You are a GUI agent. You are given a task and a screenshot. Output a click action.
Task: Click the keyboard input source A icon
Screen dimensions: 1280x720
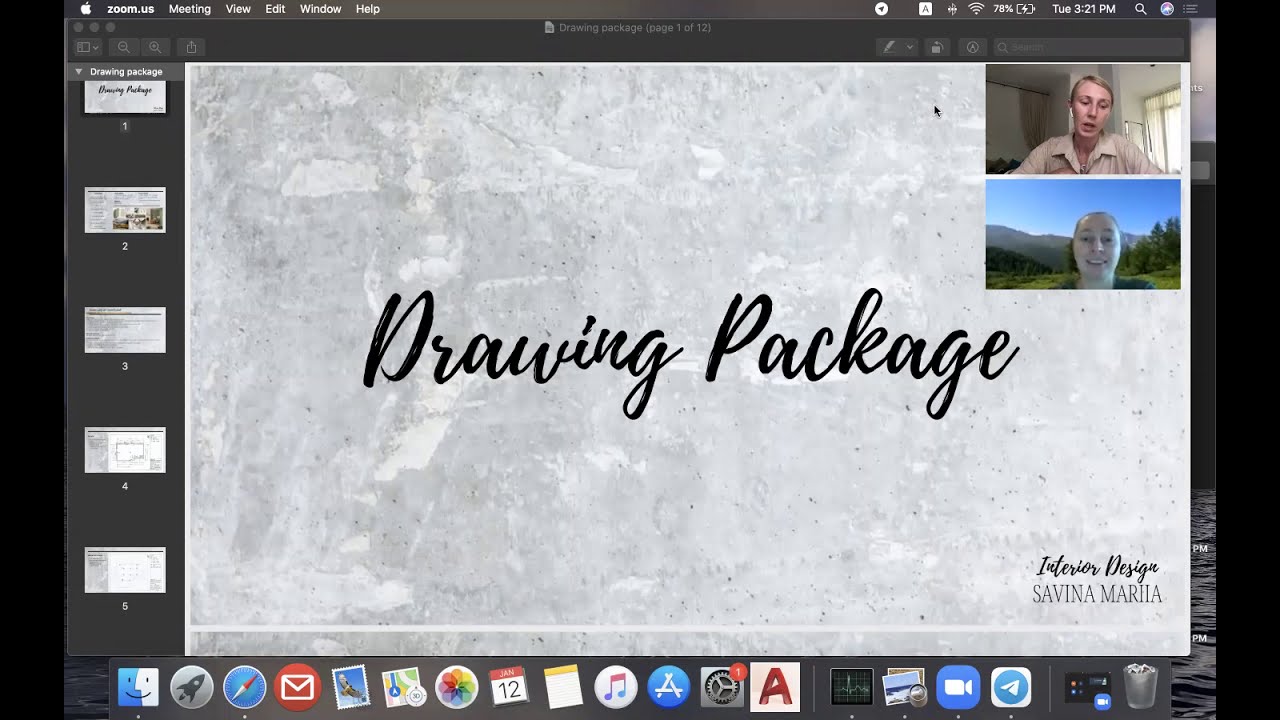[925, 9]
